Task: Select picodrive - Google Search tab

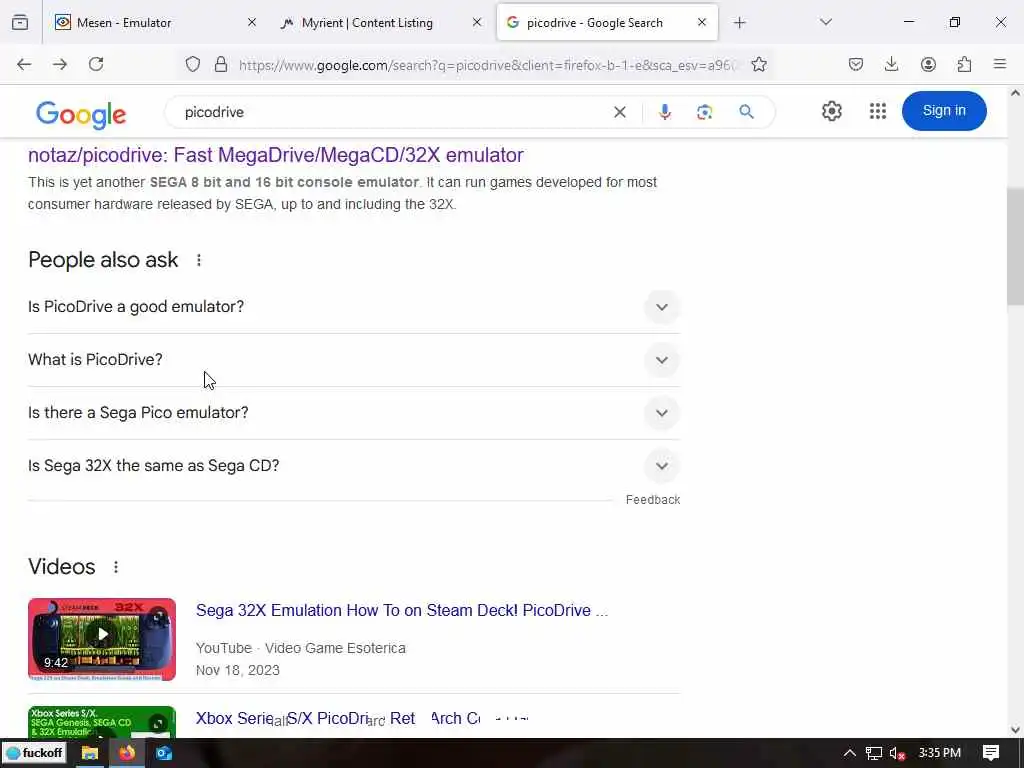Action: 607,23
